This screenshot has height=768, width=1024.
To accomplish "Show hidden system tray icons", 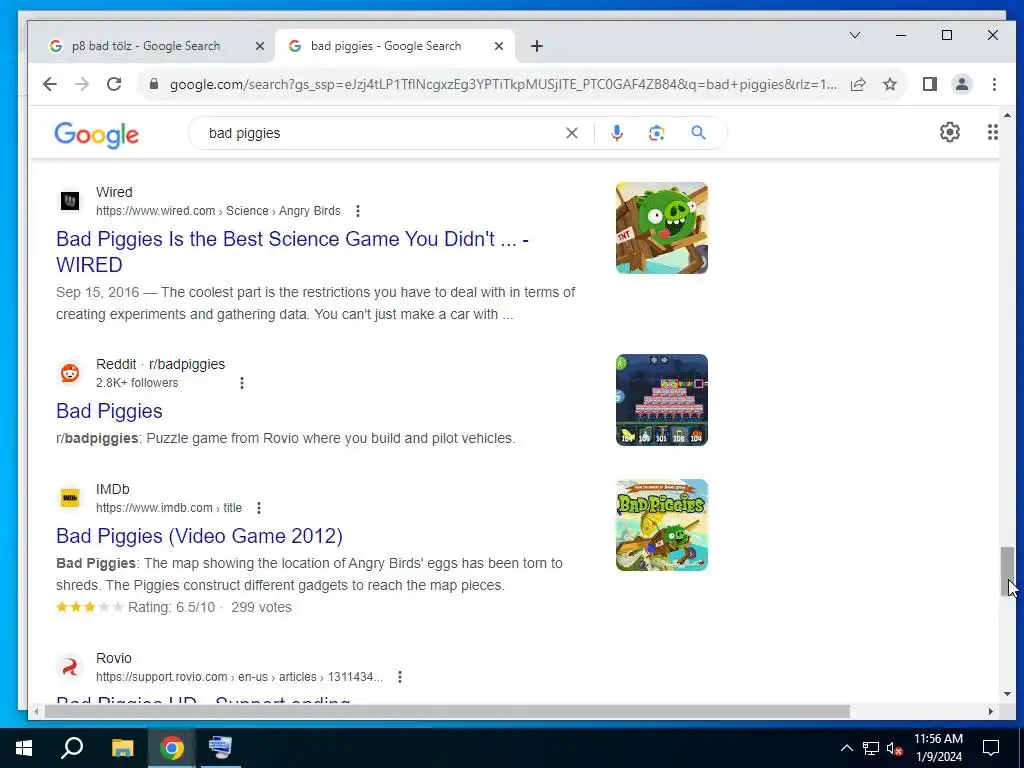I will click(846, 748).
